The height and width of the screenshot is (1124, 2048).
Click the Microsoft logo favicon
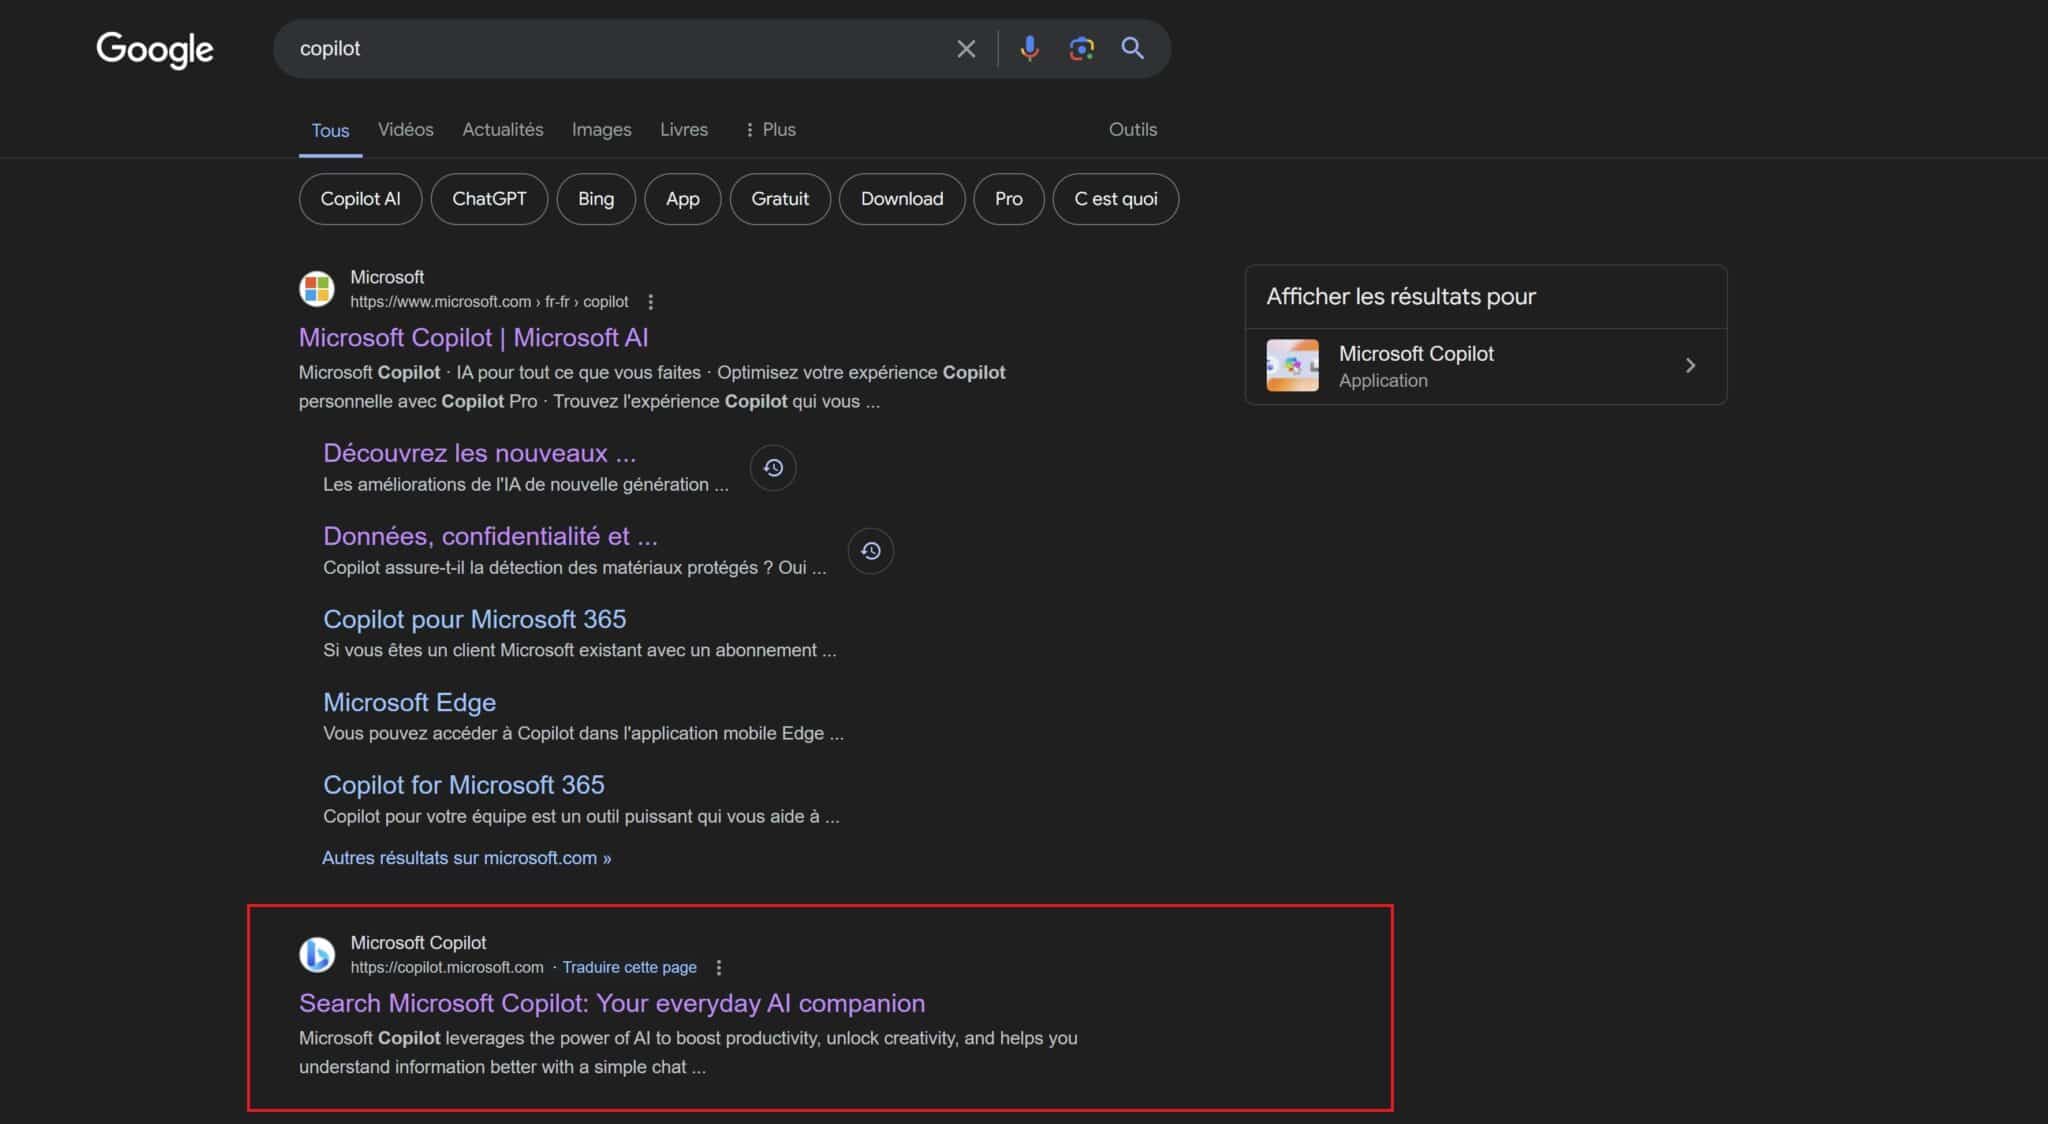point(317,289)
